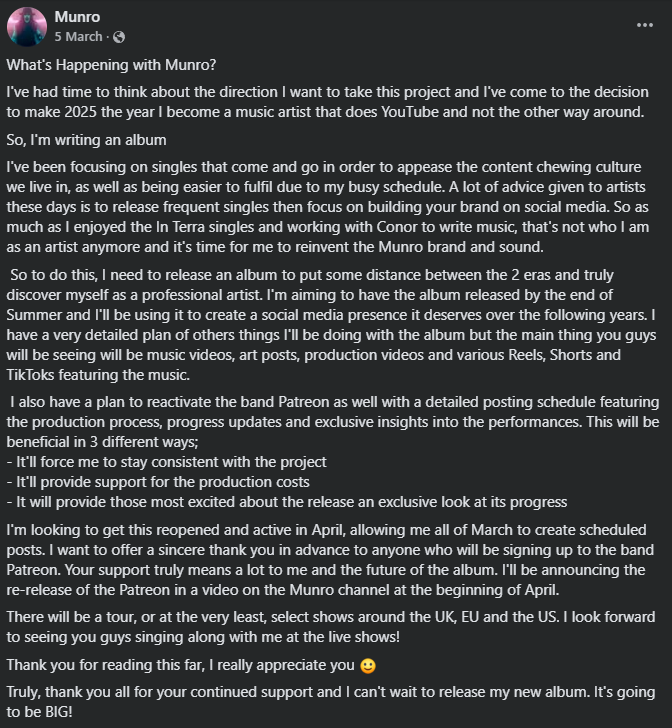Click the final line 'to be BIG!'
Image resolution: width=672 pixels, height=728 pixels.
tap(39, 712)
